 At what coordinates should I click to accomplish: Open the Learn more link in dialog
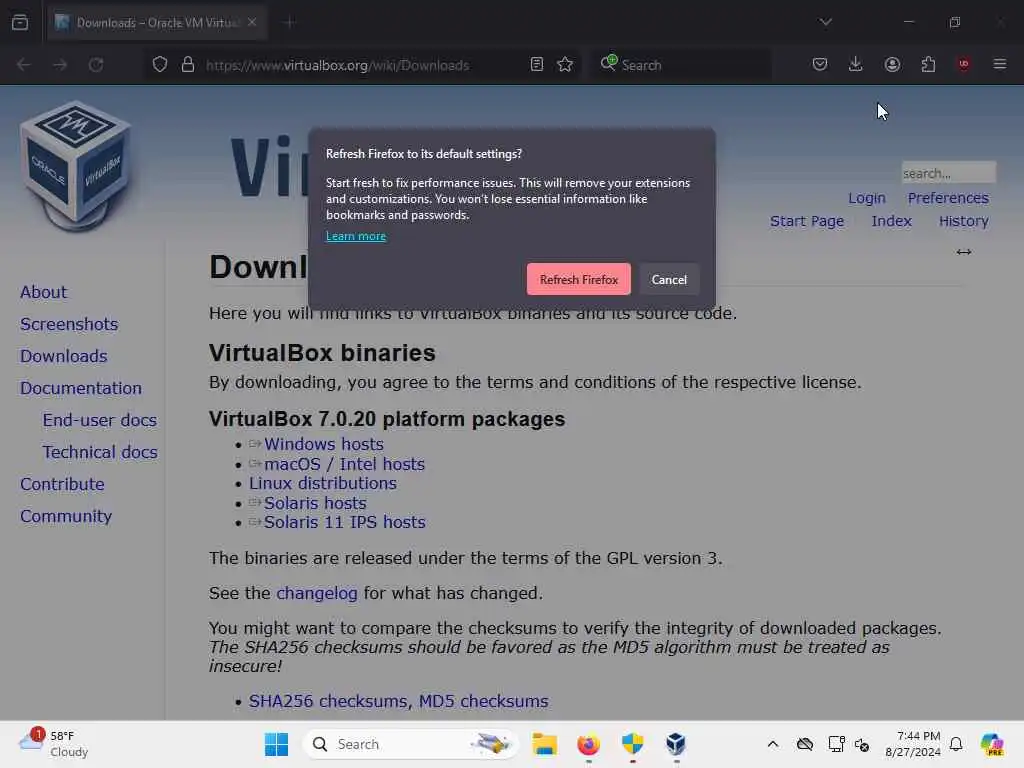click(x=356, y=236)
